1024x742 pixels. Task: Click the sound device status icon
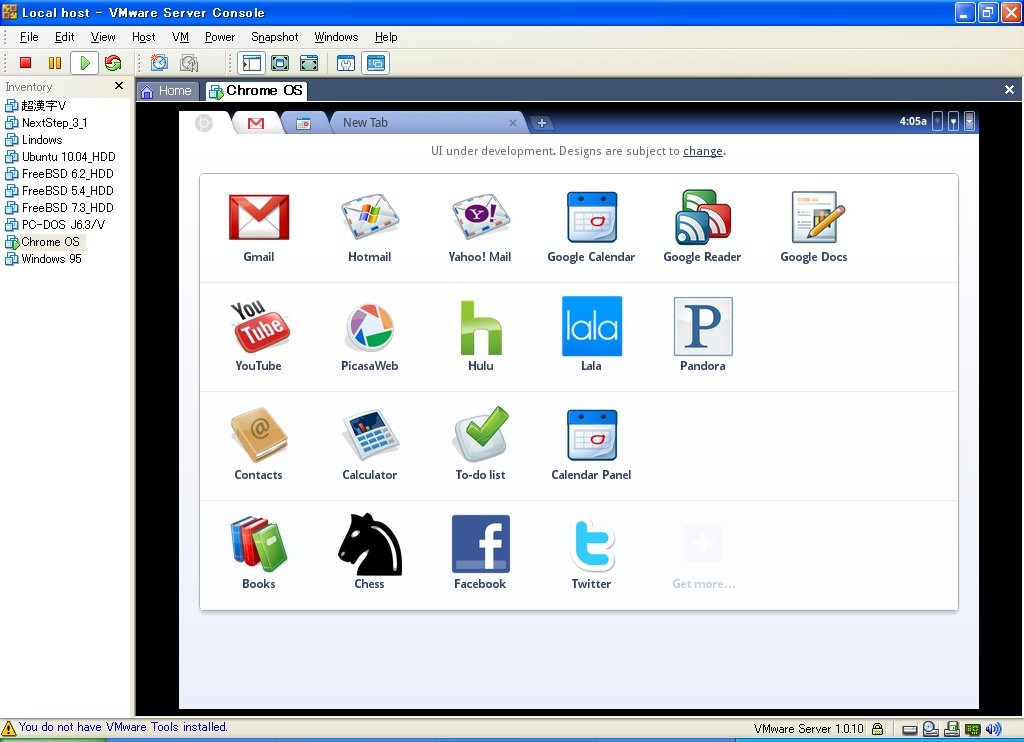993,729
